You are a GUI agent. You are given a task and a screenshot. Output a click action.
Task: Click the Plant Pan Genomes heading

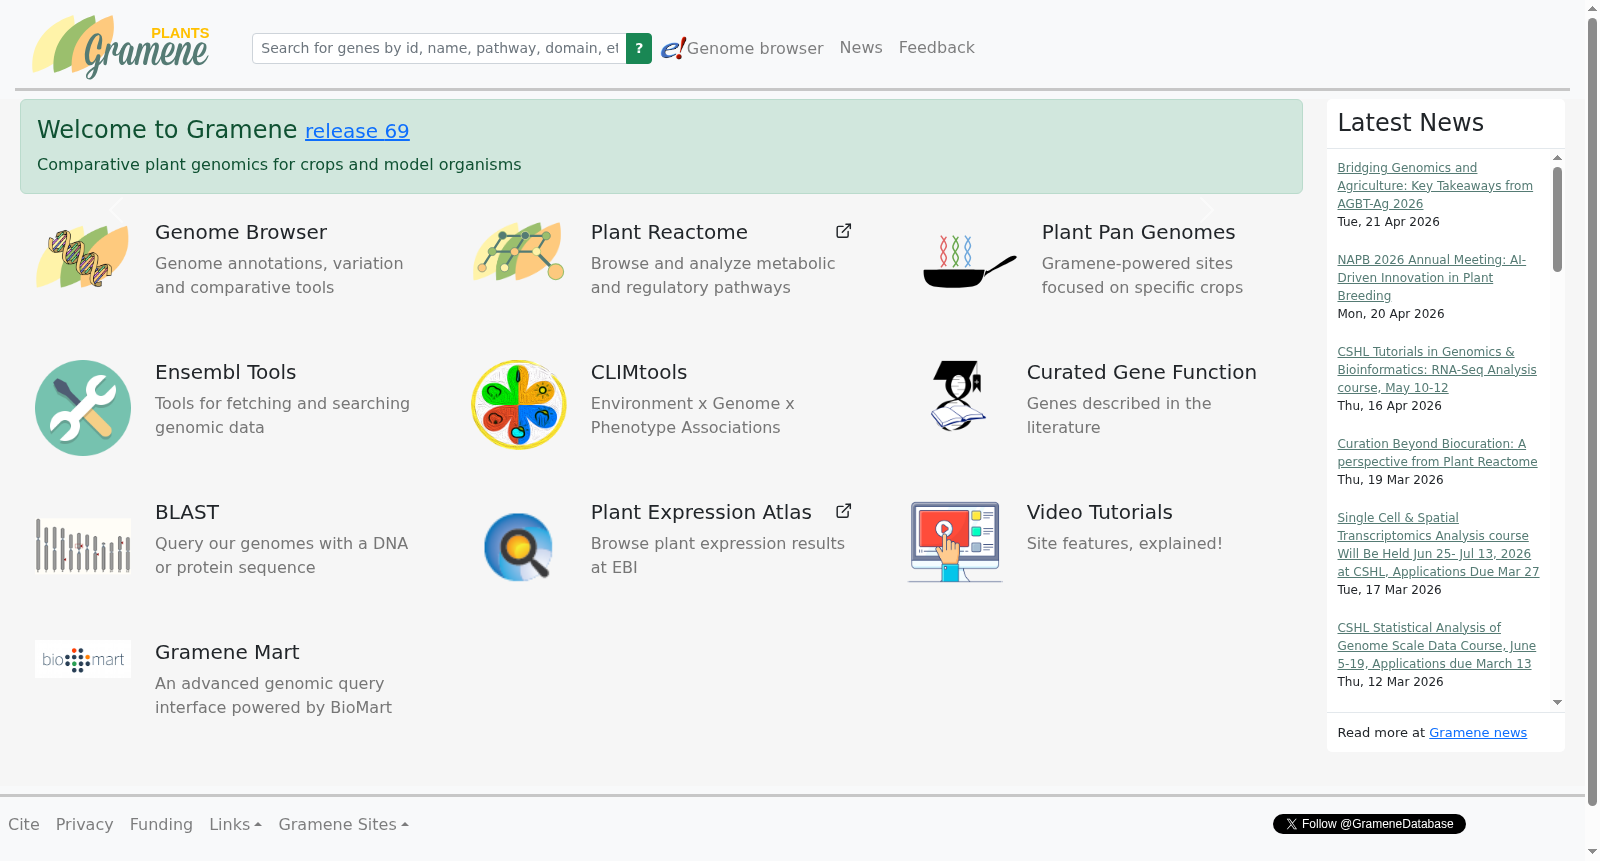click(1138, 232)
